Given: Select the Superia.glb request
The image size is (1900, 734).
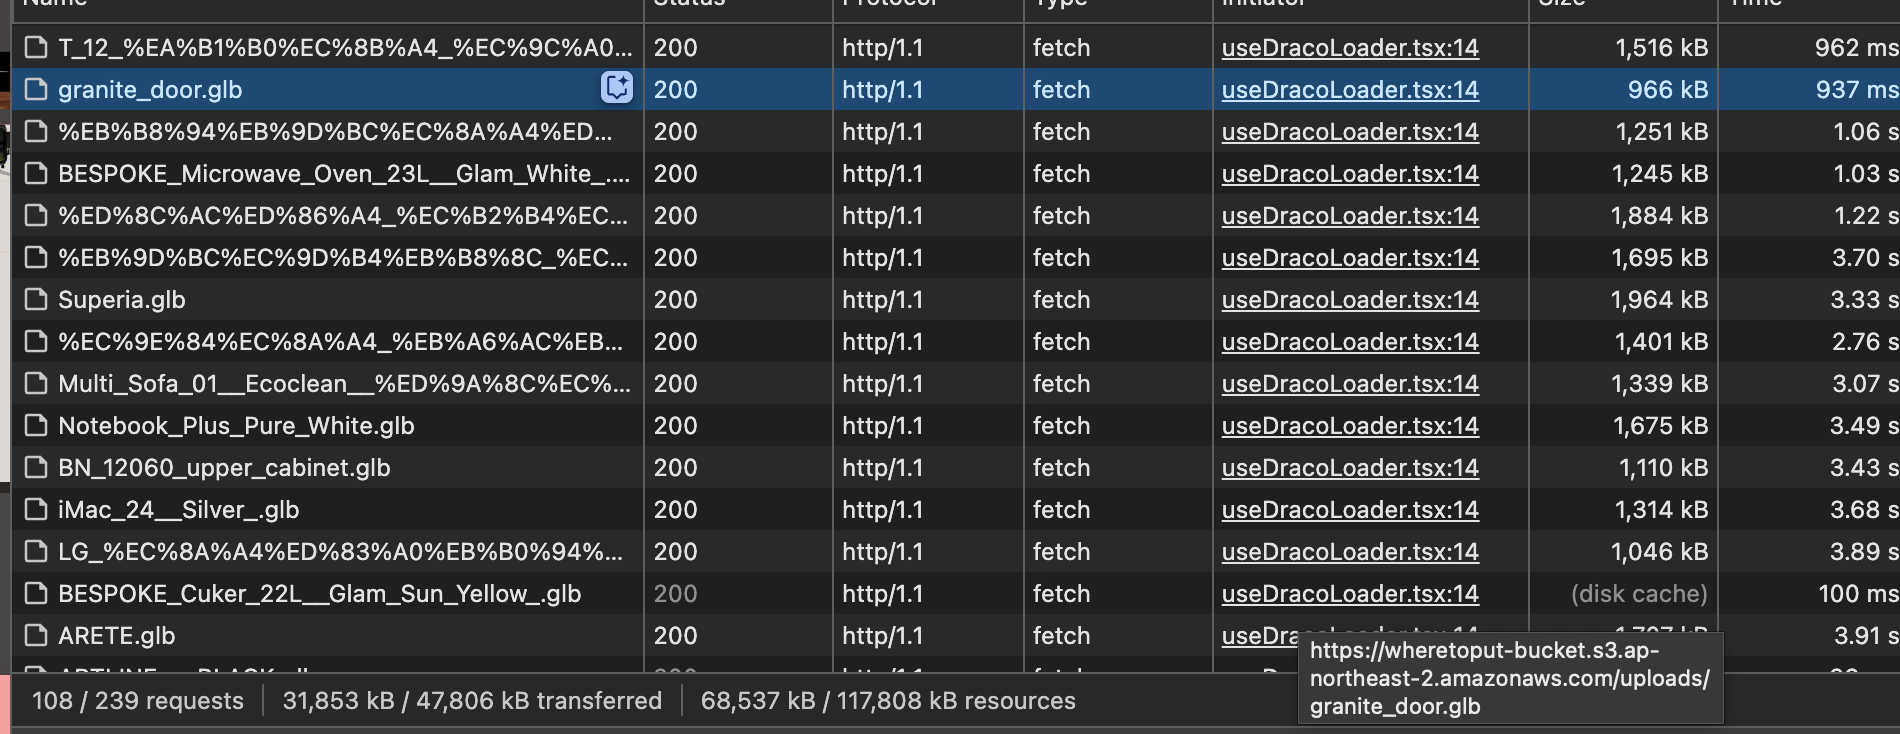Looking at the screenshot, I should pyautogui.click(x=122, y=299).
